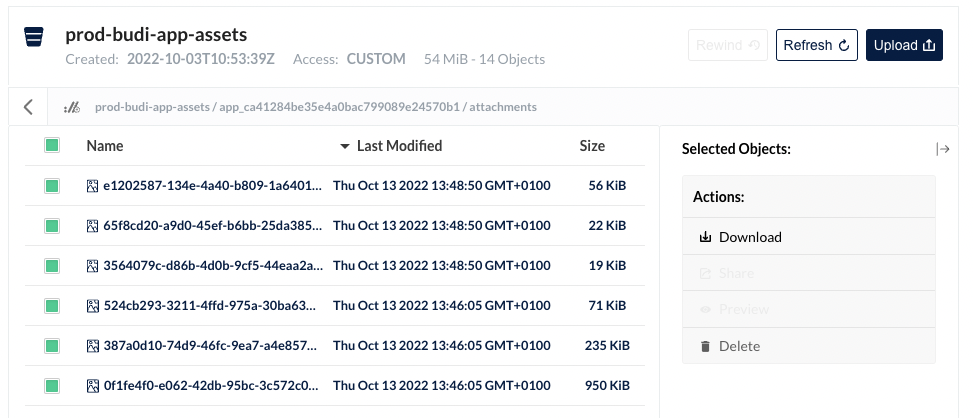The height and width of the screenshot is (418, 973).
Task: Open file 524cb293-3211-4ffd-975a-30ba63
Action: pyautogui.click(x=211, y=306)
